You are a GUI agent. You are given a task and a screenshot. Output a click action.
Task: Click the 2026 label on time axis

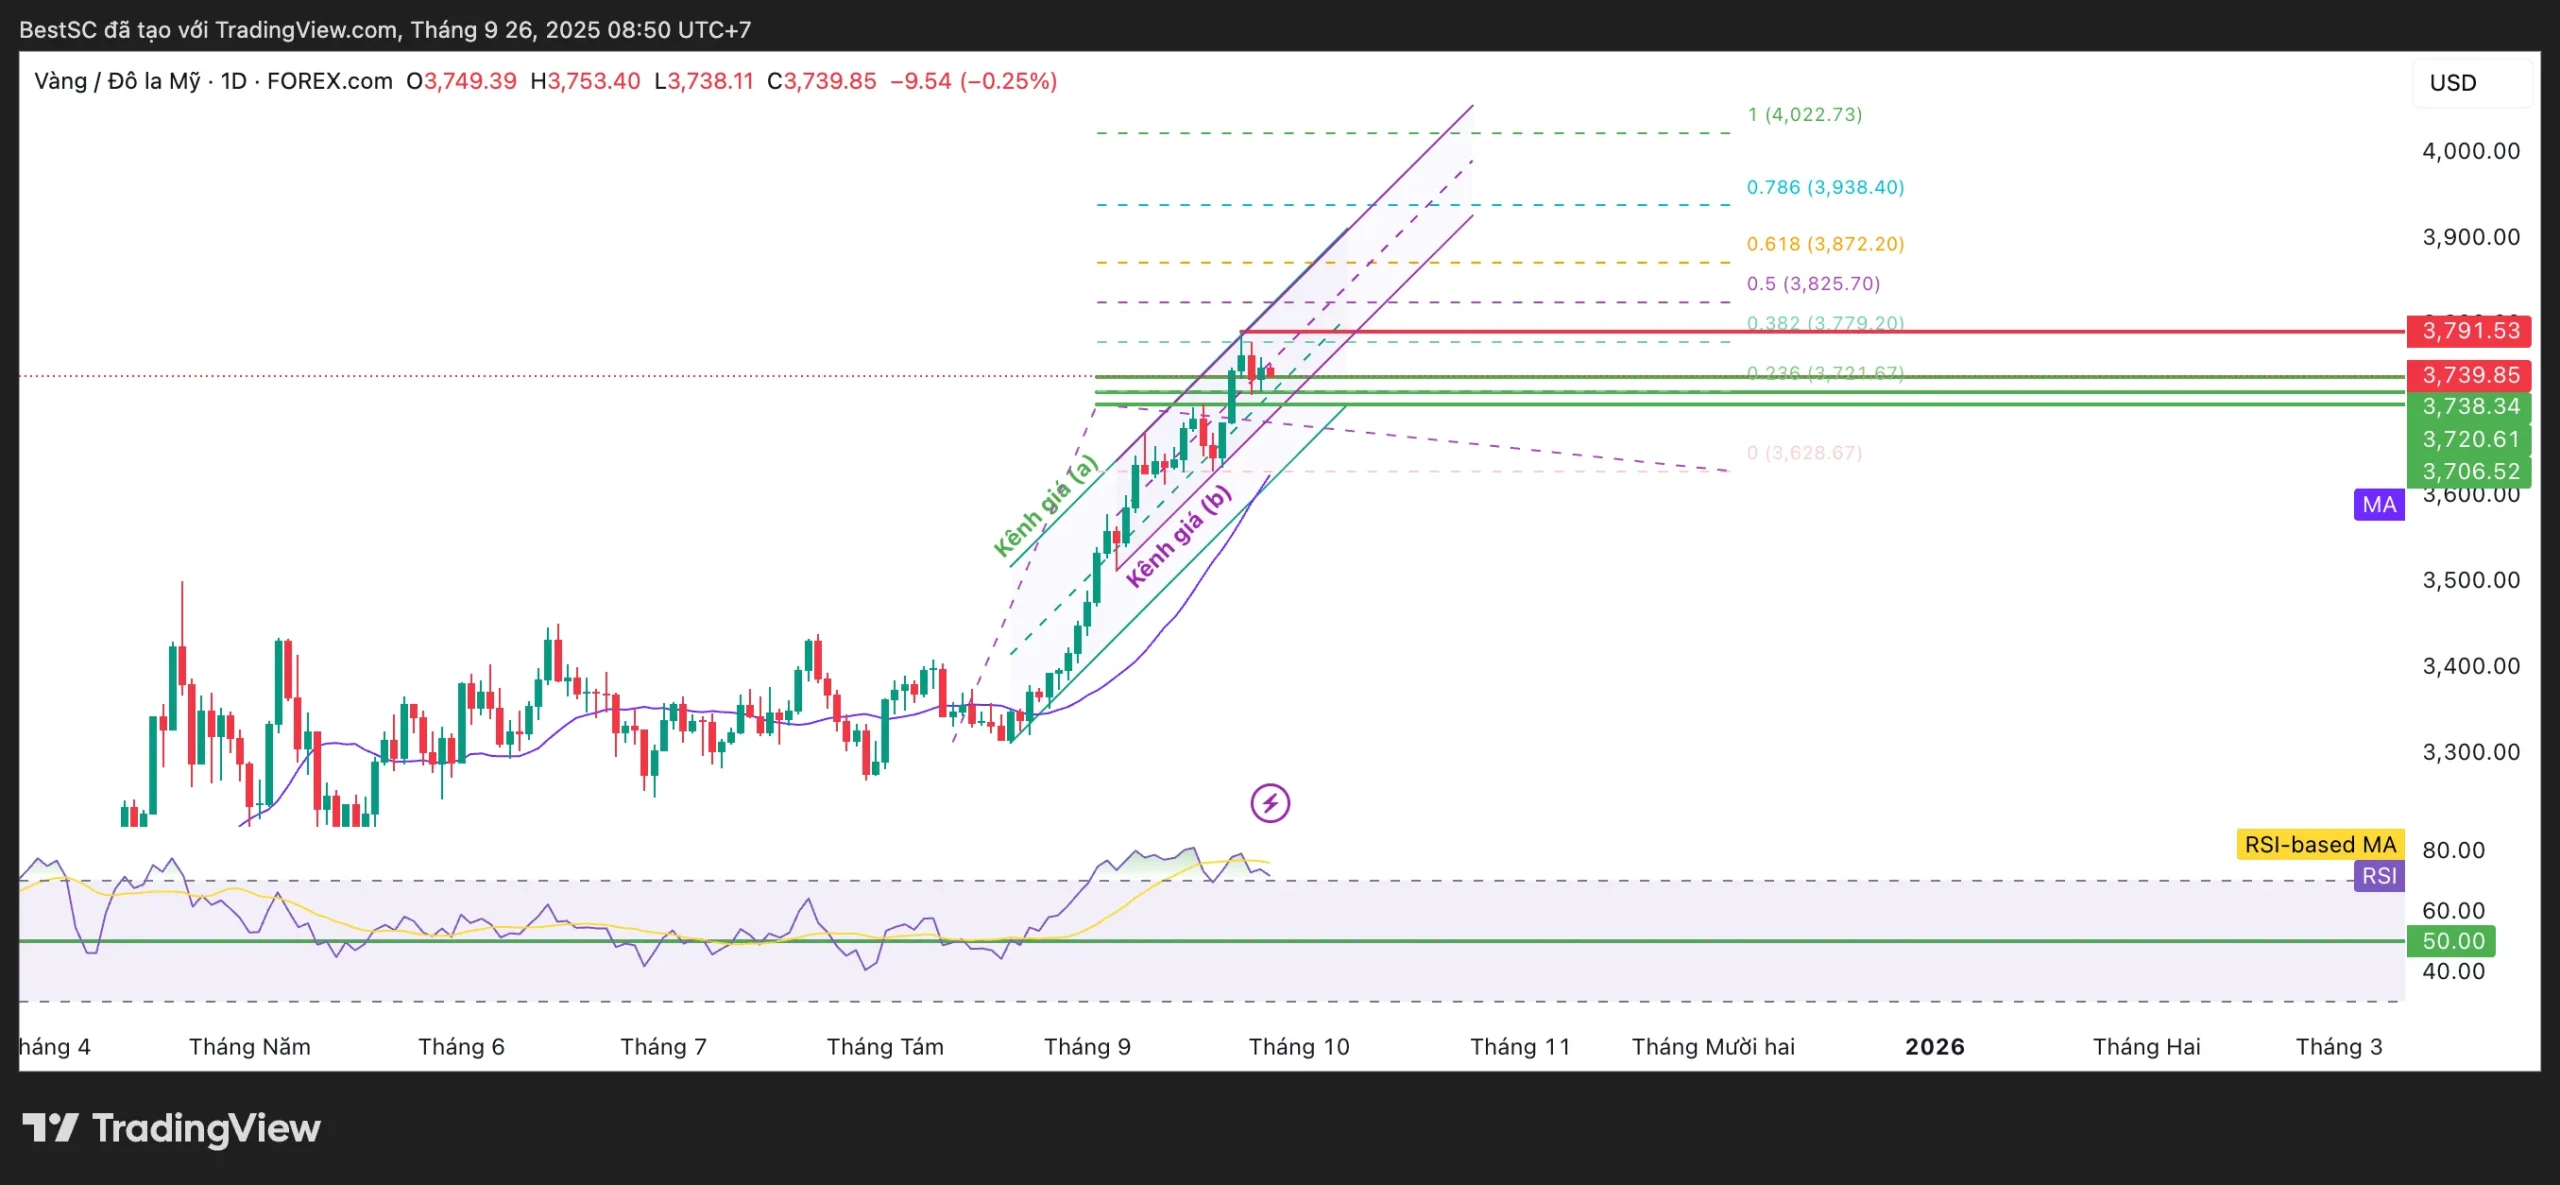point(1934,1047)
